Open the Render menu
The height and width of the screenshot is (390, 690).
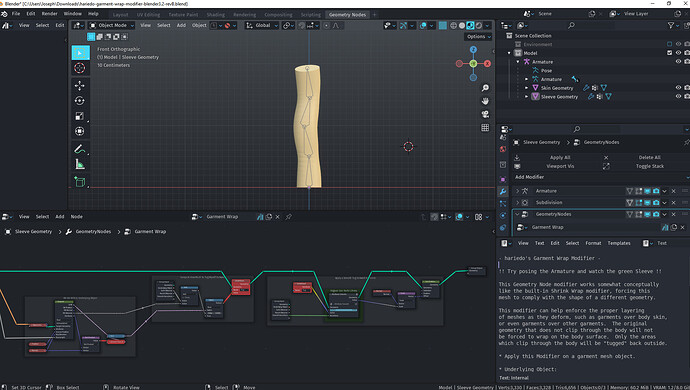[x=49, y=14]
